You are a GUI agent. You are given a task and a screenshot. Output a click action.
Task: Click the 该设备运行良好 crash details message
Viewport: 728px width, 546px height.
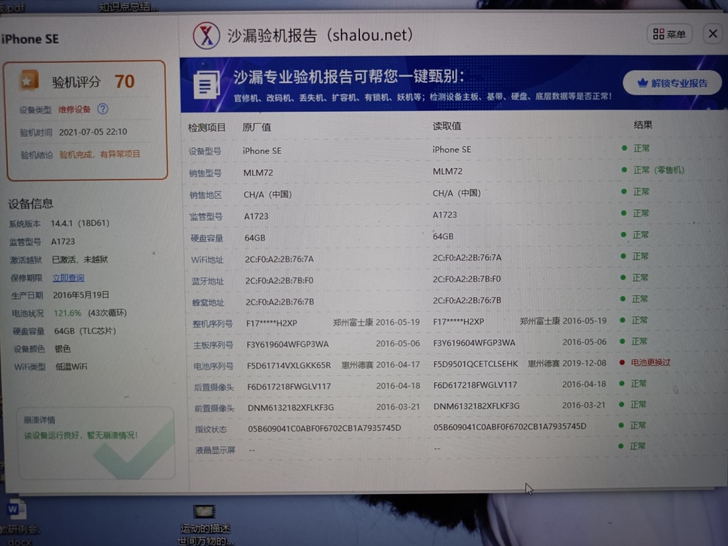pos(81,436)
